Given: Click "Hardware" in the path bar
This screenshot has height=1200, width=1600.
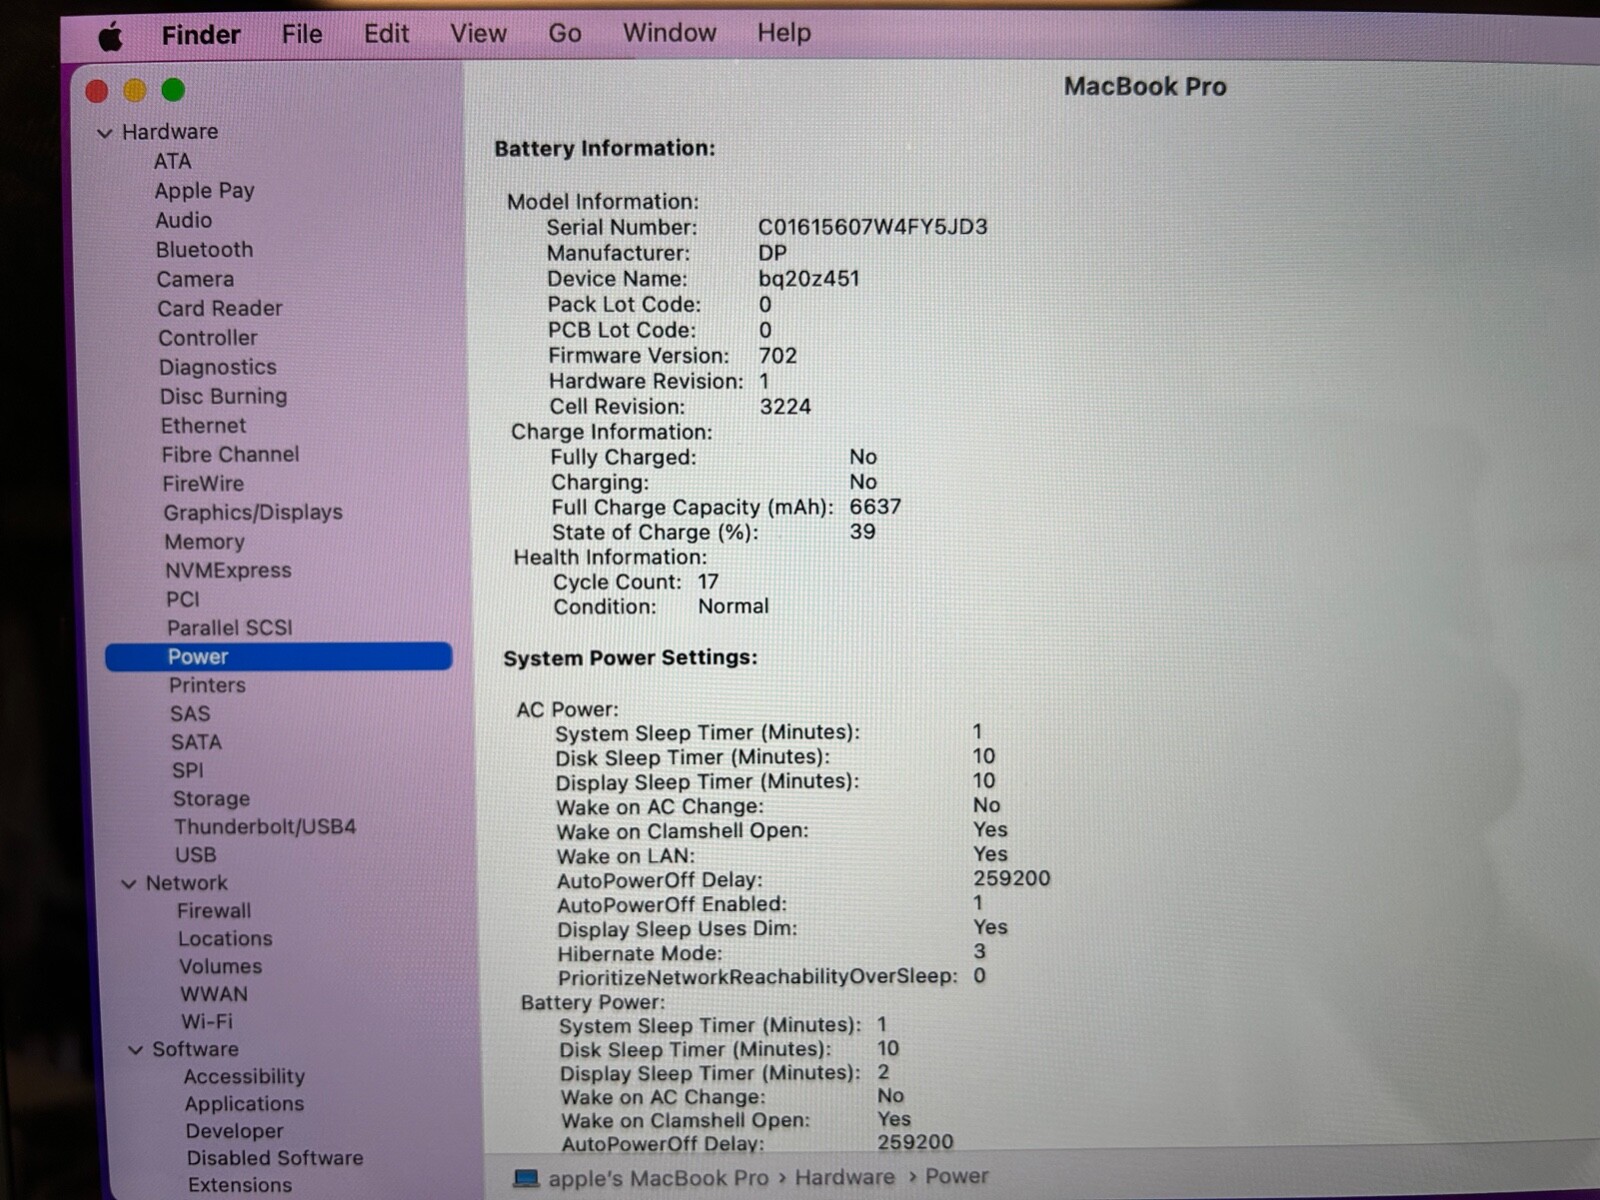Looking at the screenshot, I should (845, 1177).
